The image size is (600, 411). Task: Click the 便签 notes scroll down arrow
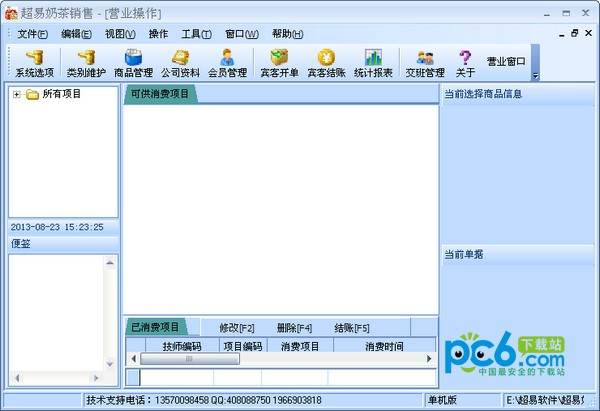coord(110,364)
